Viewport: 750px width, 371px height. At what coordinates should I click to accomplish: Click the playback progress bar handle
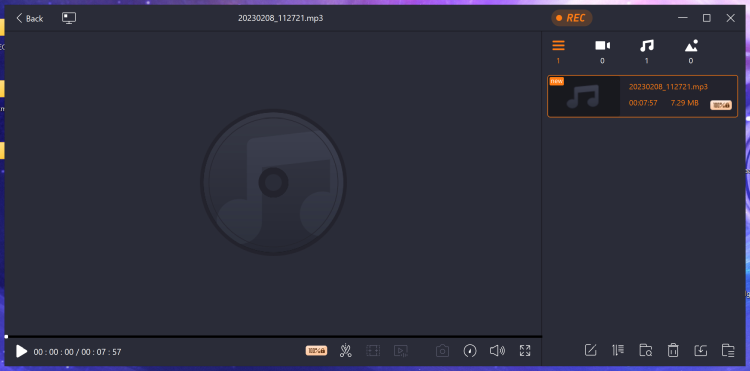pyautogui.click(x=6, y=337)
